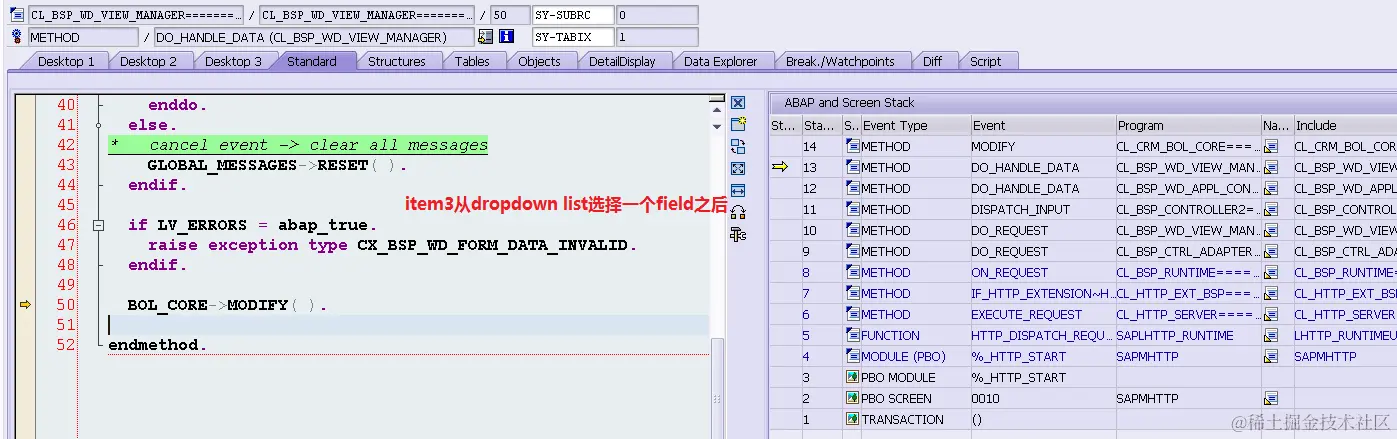Viewport: 1397px width, 439px height.
Task: Click code line GLOBAL_MESSAGES->RESET( )
Action: click(x=277, y=165)
